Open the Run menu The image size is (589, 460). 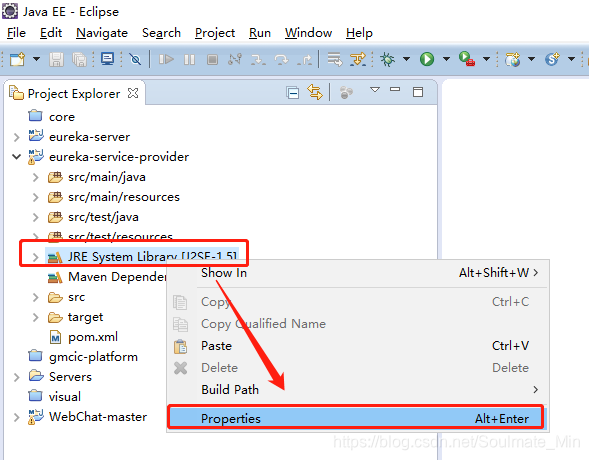[x=260, y=33]
